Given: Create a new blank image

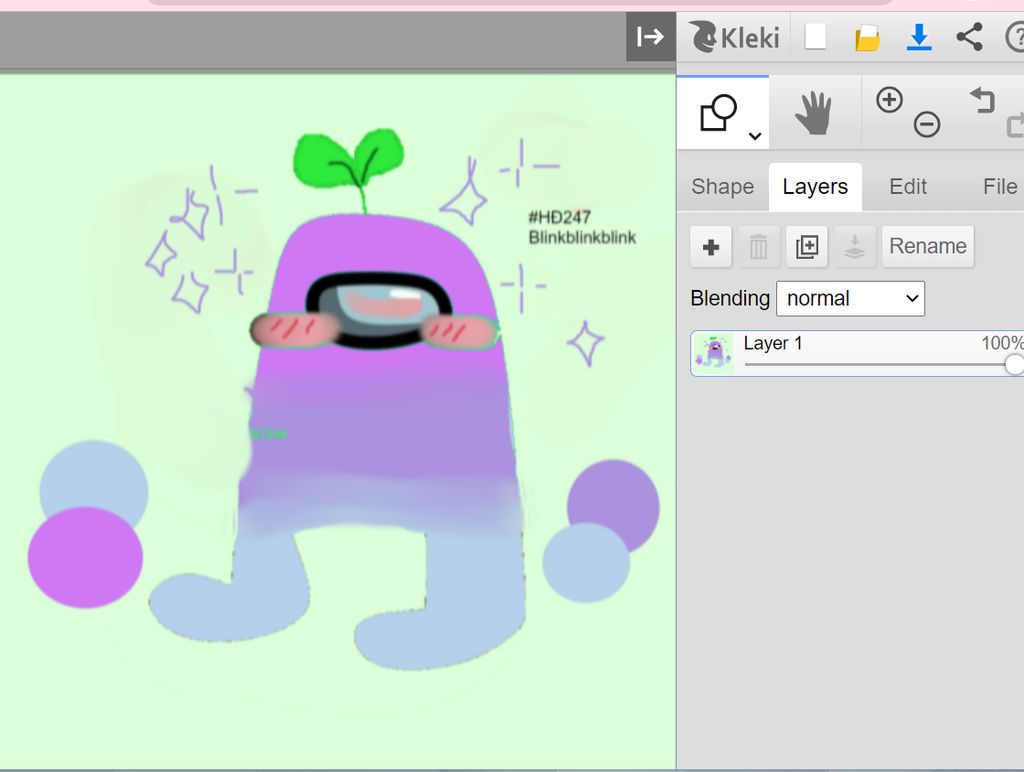Looking at the screenshot, I should point(815,37).
